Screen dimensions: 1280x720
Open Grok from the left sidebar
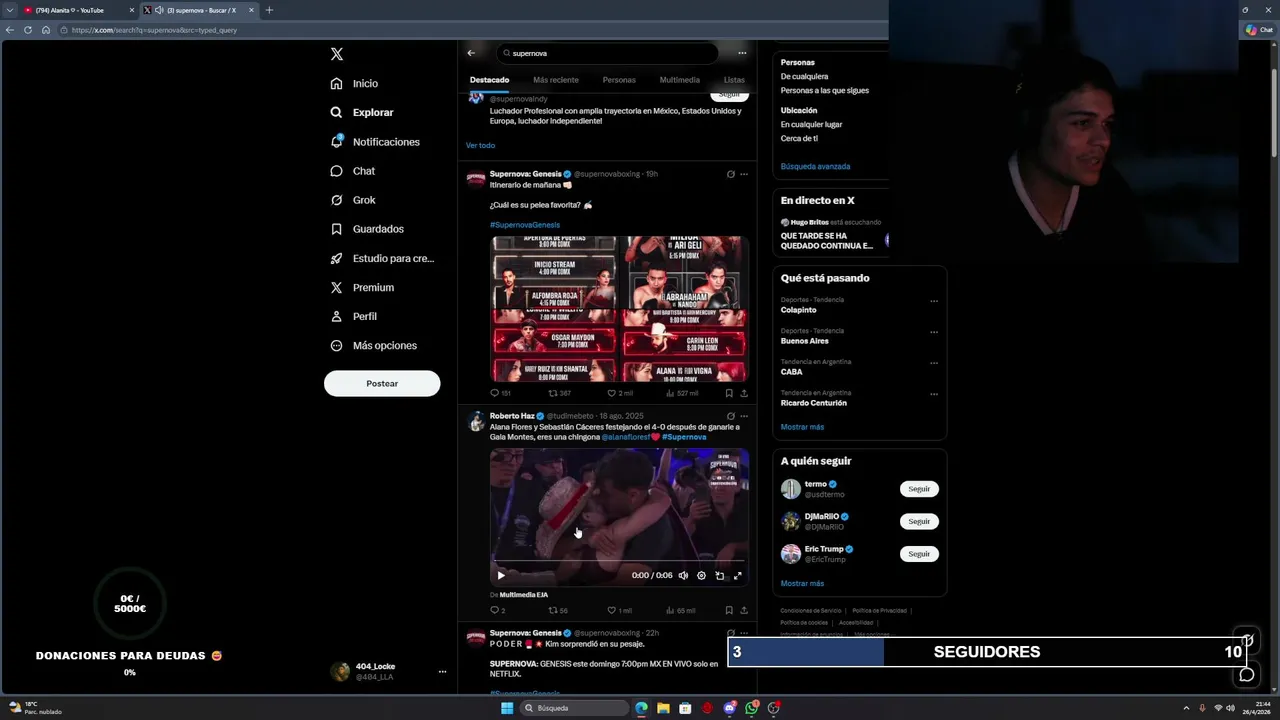pyautogui.click(x=353, y=200)
